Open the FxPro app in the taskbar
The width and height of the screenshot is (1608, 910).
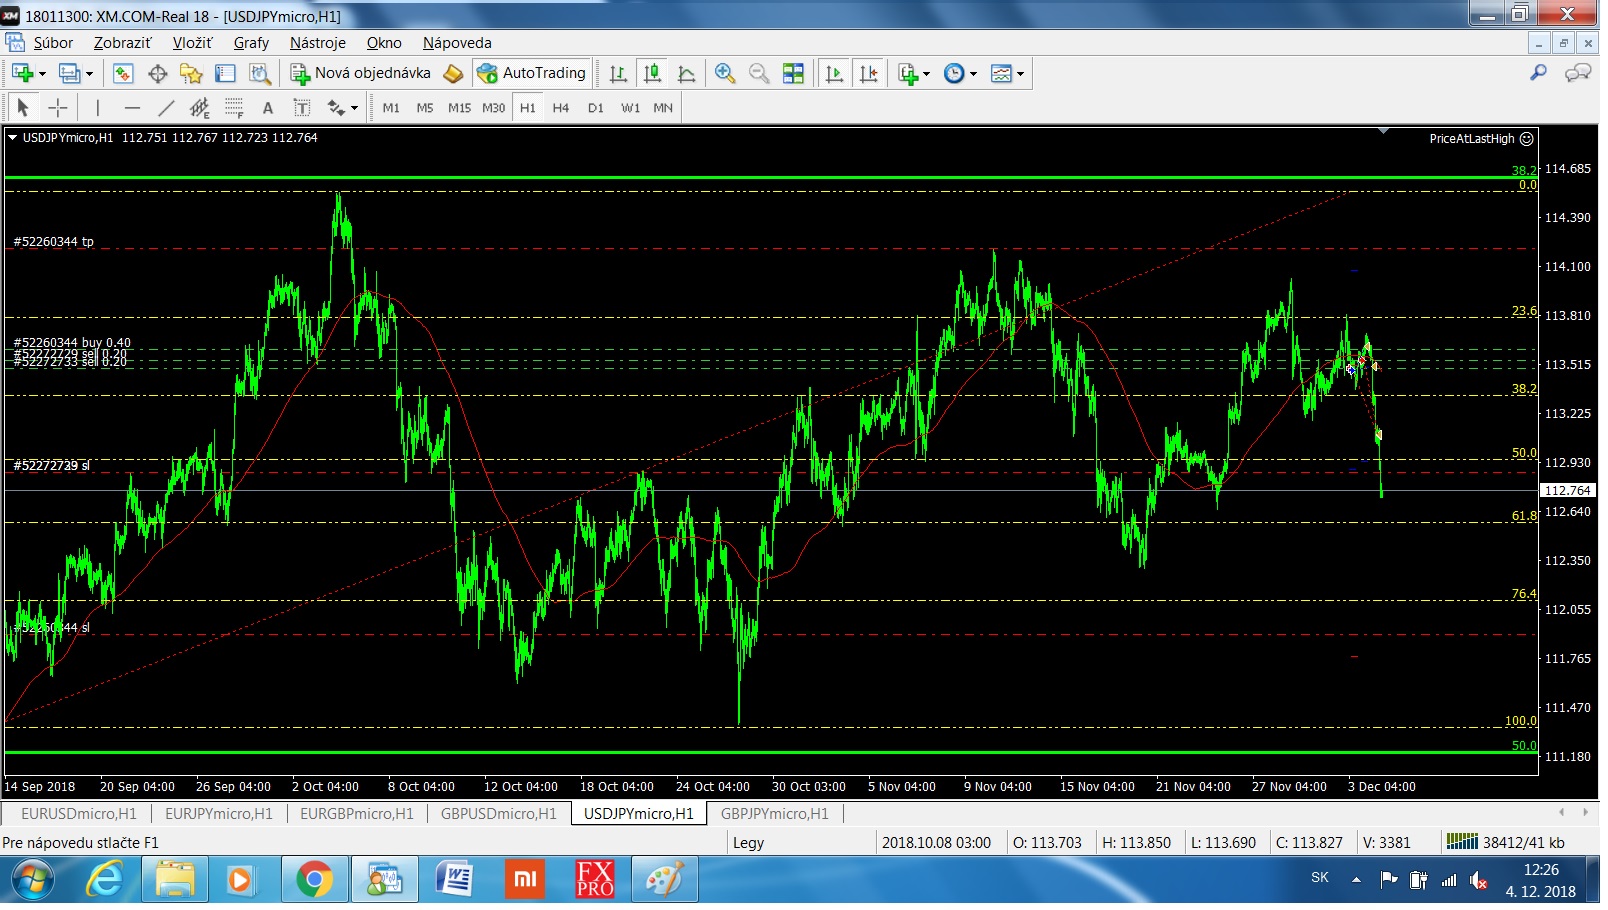594,881
